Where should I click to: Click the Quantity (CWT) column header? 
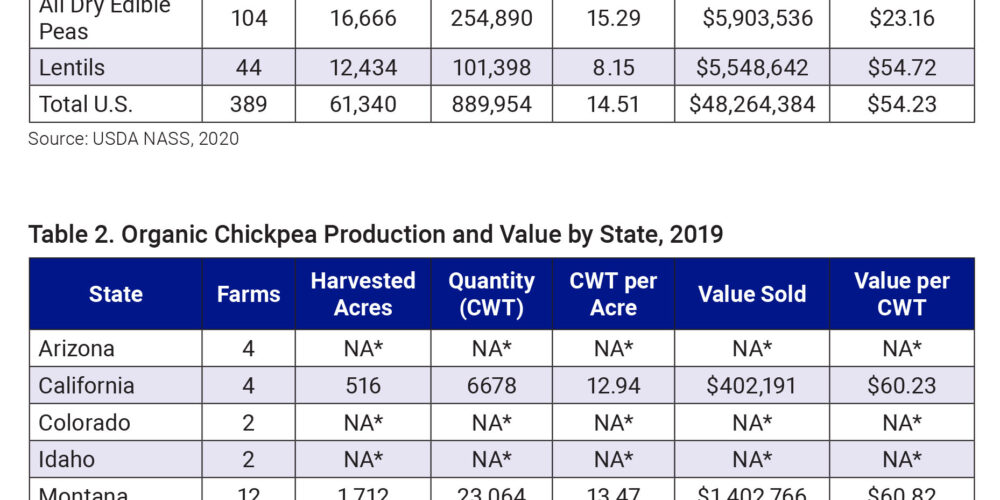491,294
